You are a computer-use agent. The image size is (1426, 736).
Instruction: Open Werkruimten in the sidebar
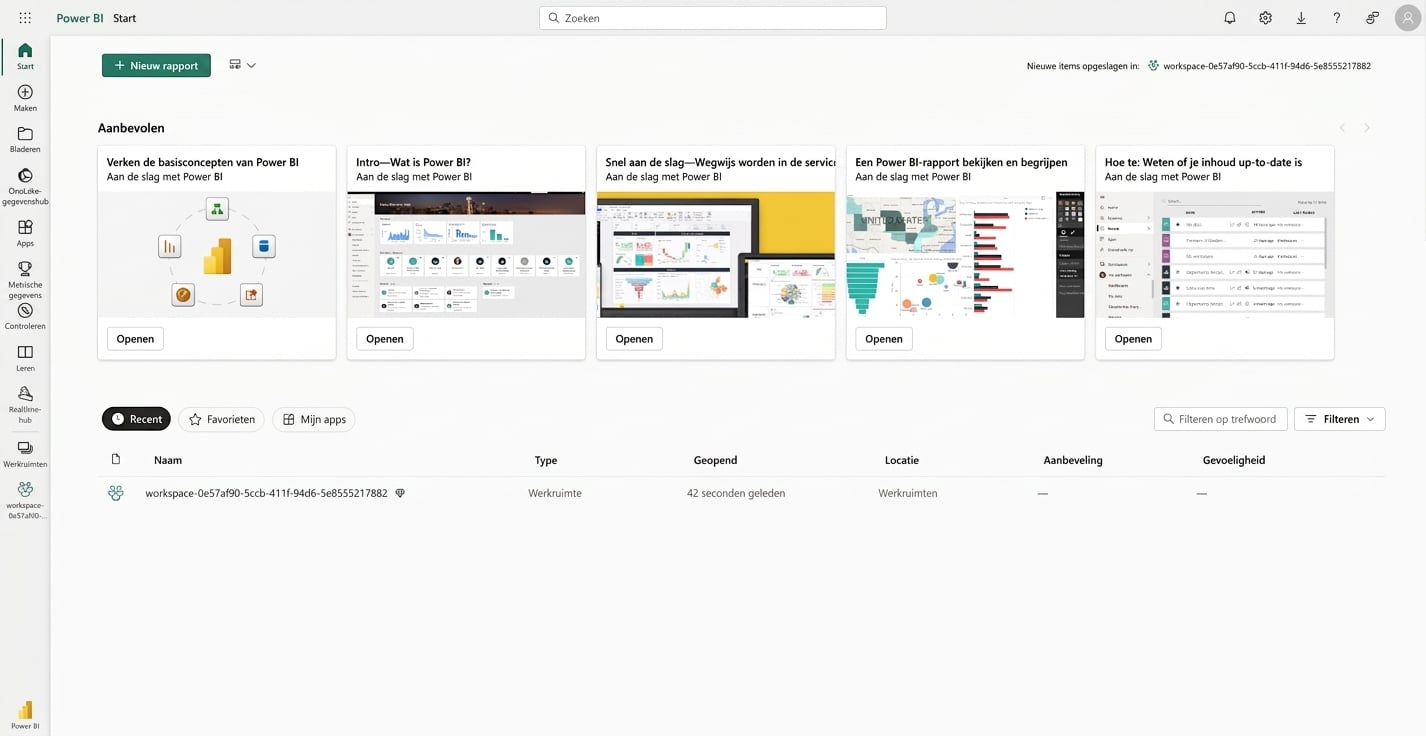pos(25,455)
